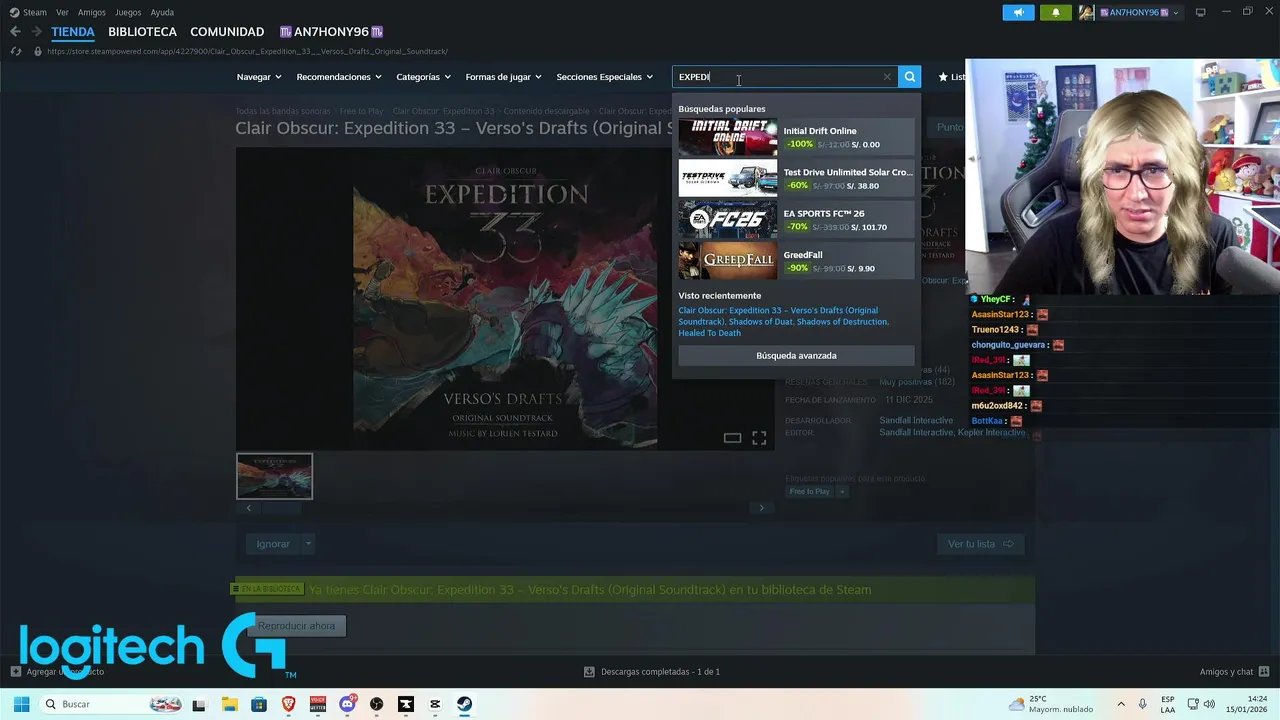
Task: Expand the Secciones Especiales dropdown
Action: (604, 77)
